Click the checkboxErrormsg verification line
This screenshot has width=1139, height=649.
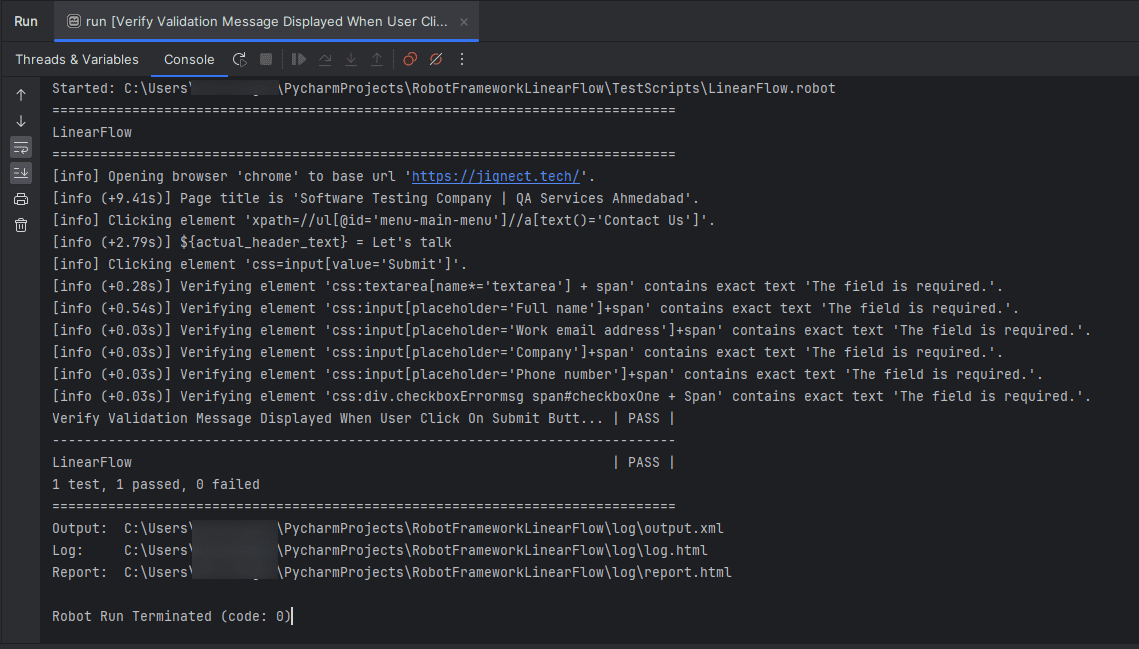[x=572, y=397]
